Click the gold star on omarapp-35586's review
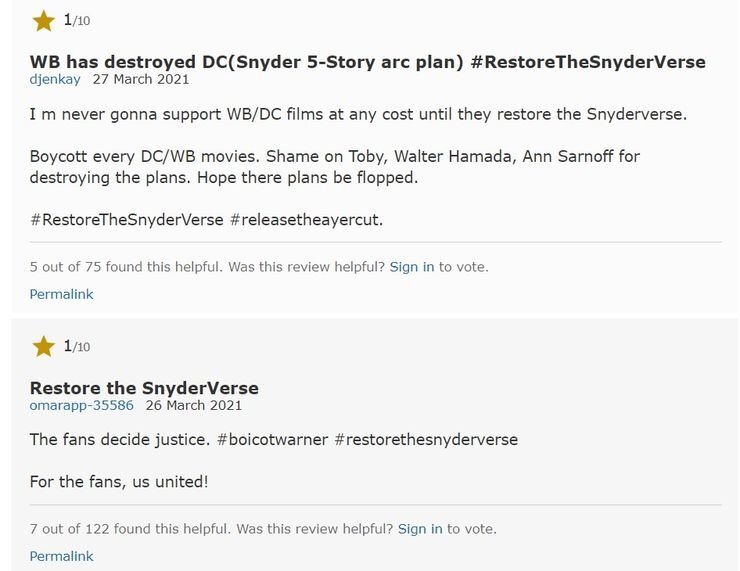This screenshot has height=571, width=740. click(43, 347)
